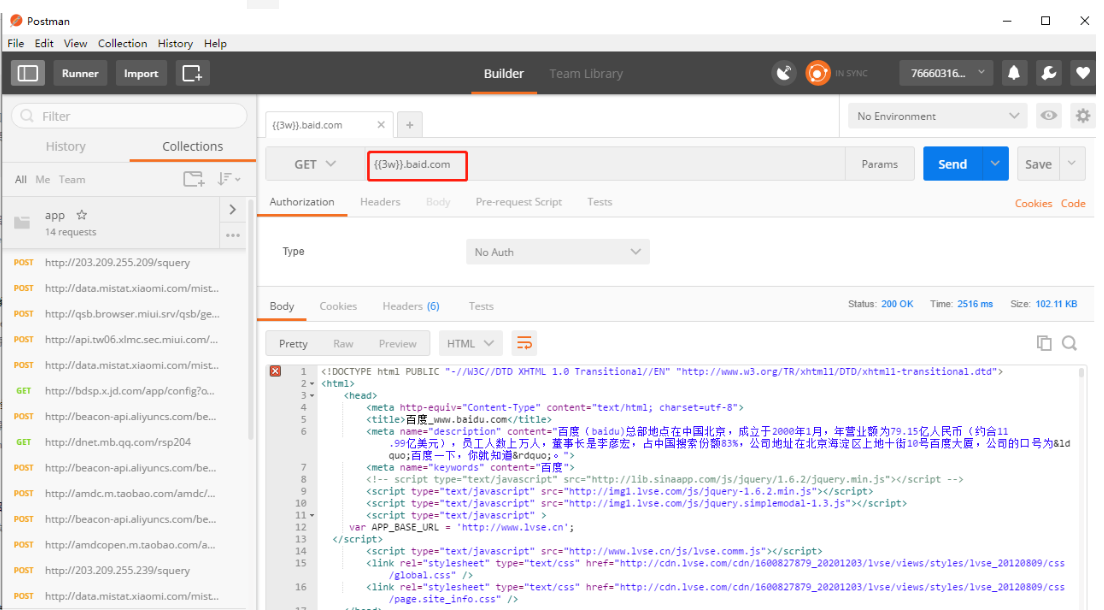Click the Import button
The width and height of the screenshot is (1104, 610).
[x=141, y=73]
